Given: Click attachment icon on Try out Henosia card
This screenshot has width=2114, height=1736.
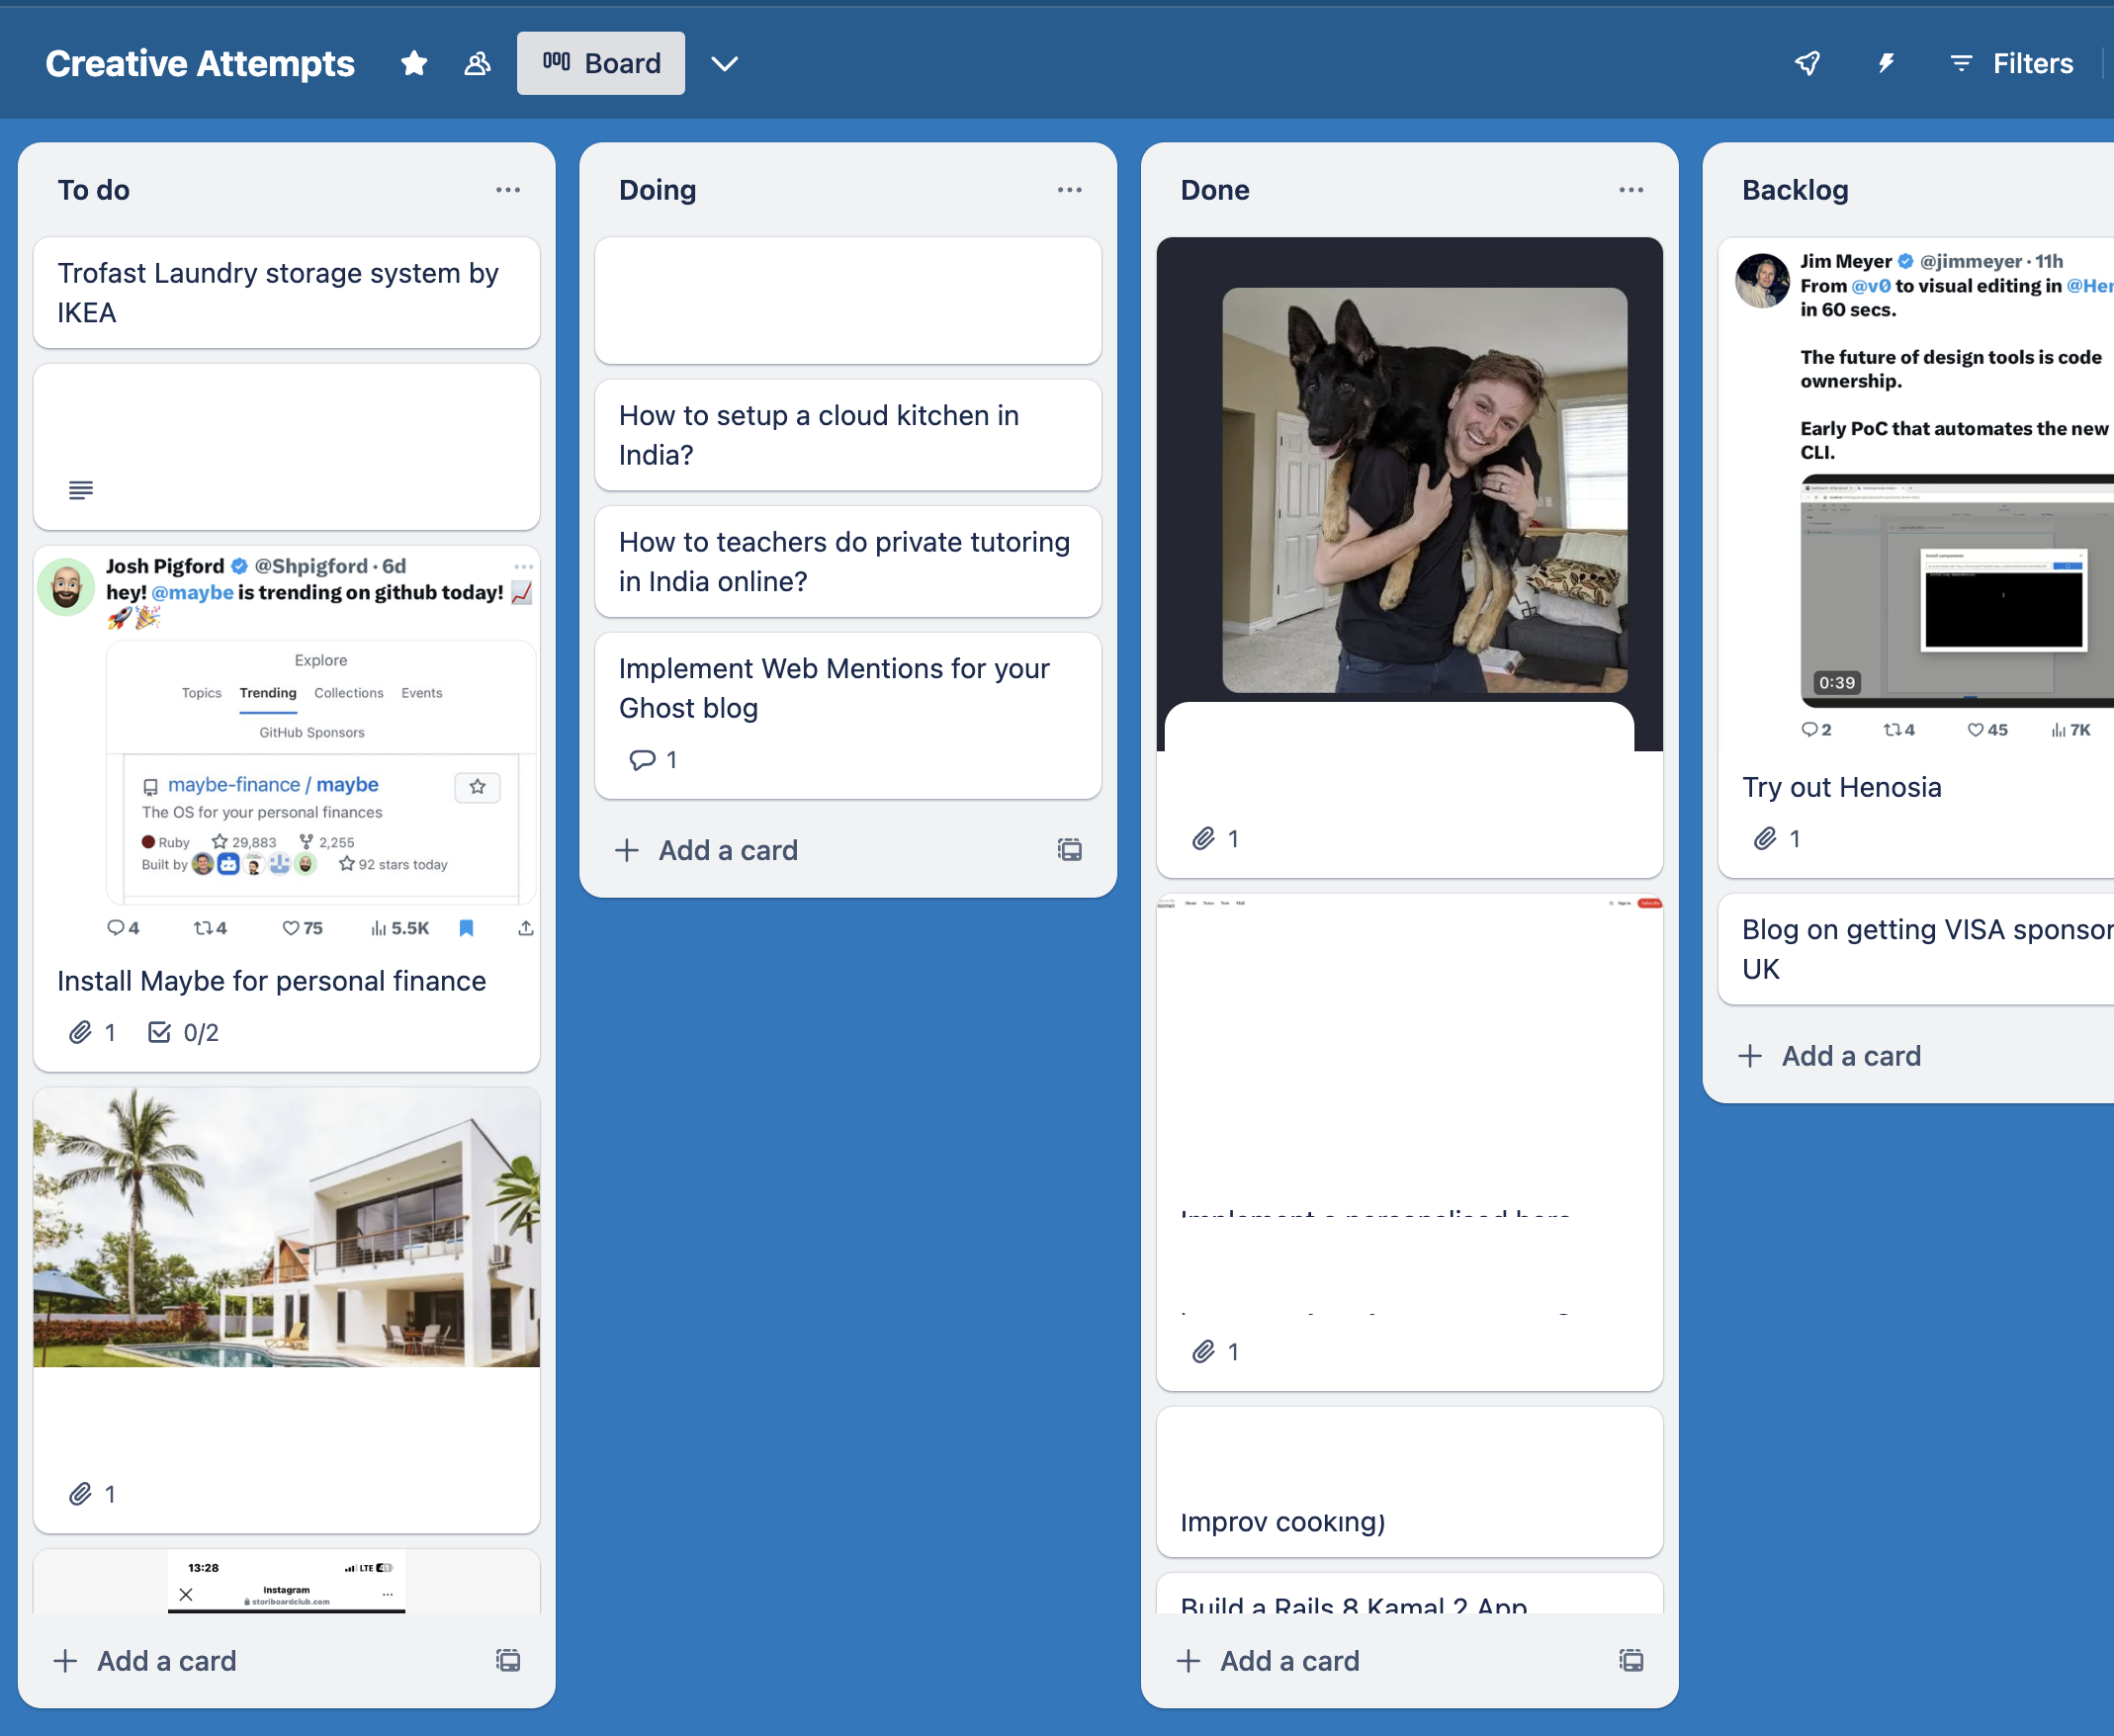Looking at the screenshot, I should [x=1765, y=838].
